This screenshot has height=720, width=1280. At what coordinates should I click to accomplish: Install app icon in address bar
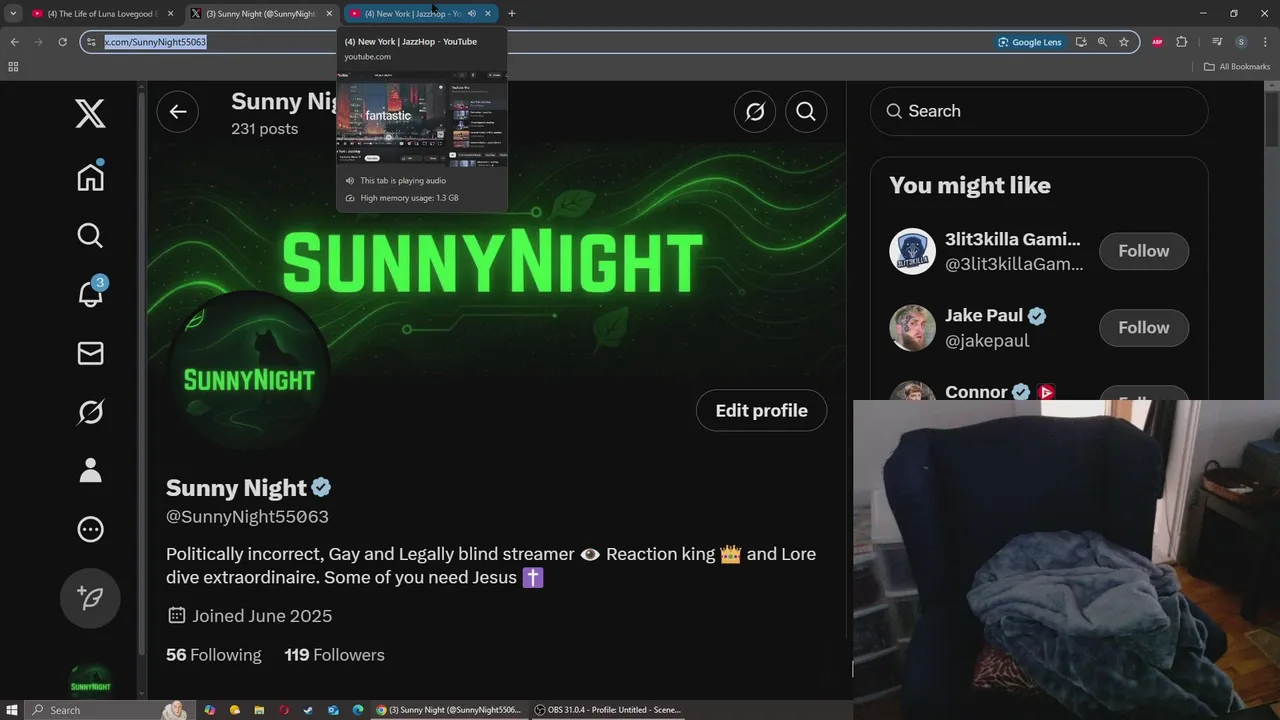1081,42
